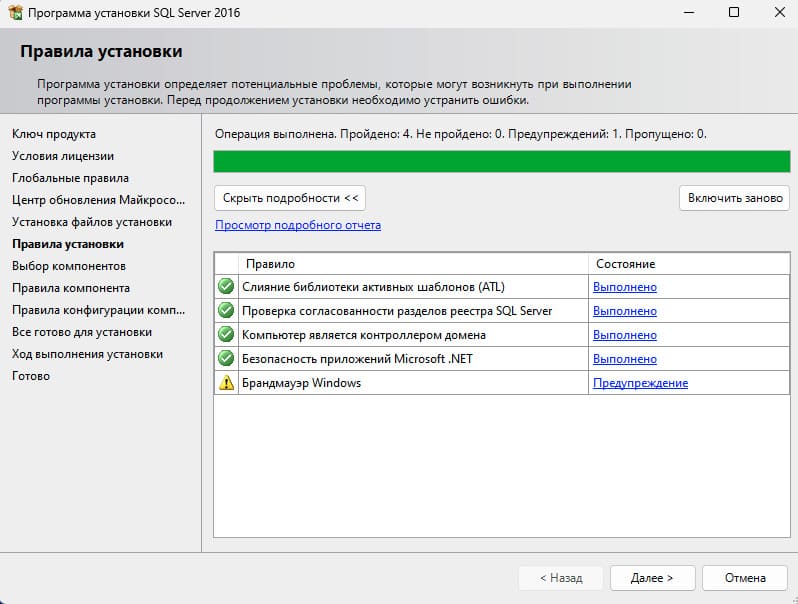Click the Далее button
The width and height of the screenshot is (798, 604).
(x=652, y=578)
